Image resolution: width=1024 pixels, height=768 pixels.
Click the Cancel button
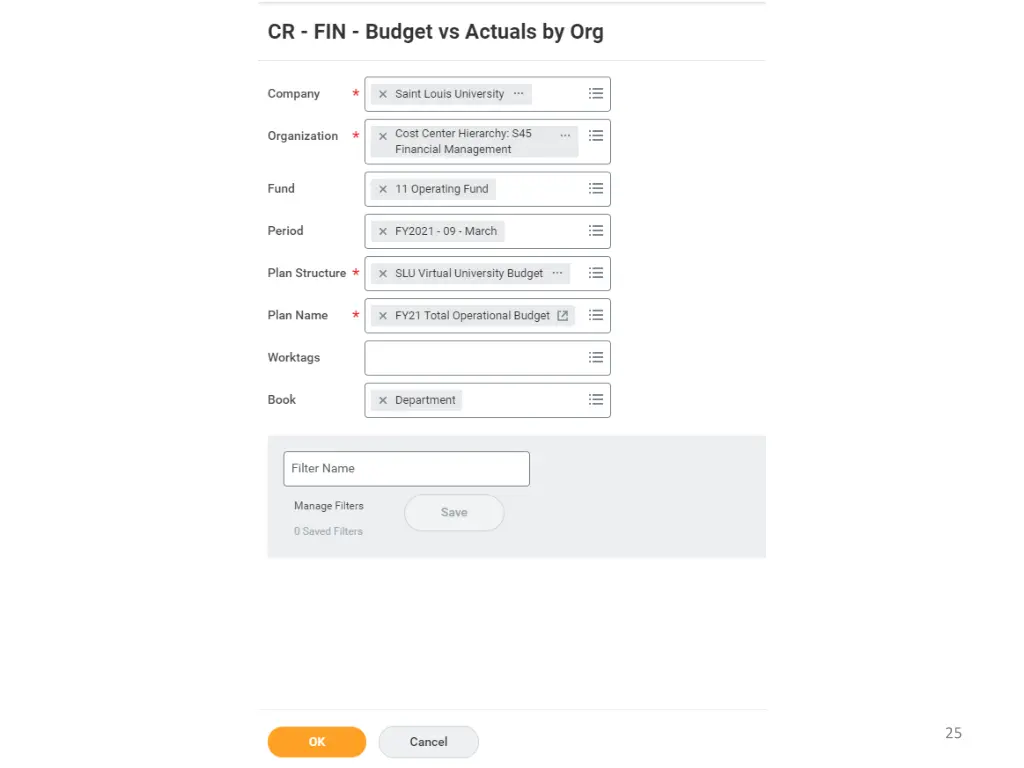coord(428,742)
